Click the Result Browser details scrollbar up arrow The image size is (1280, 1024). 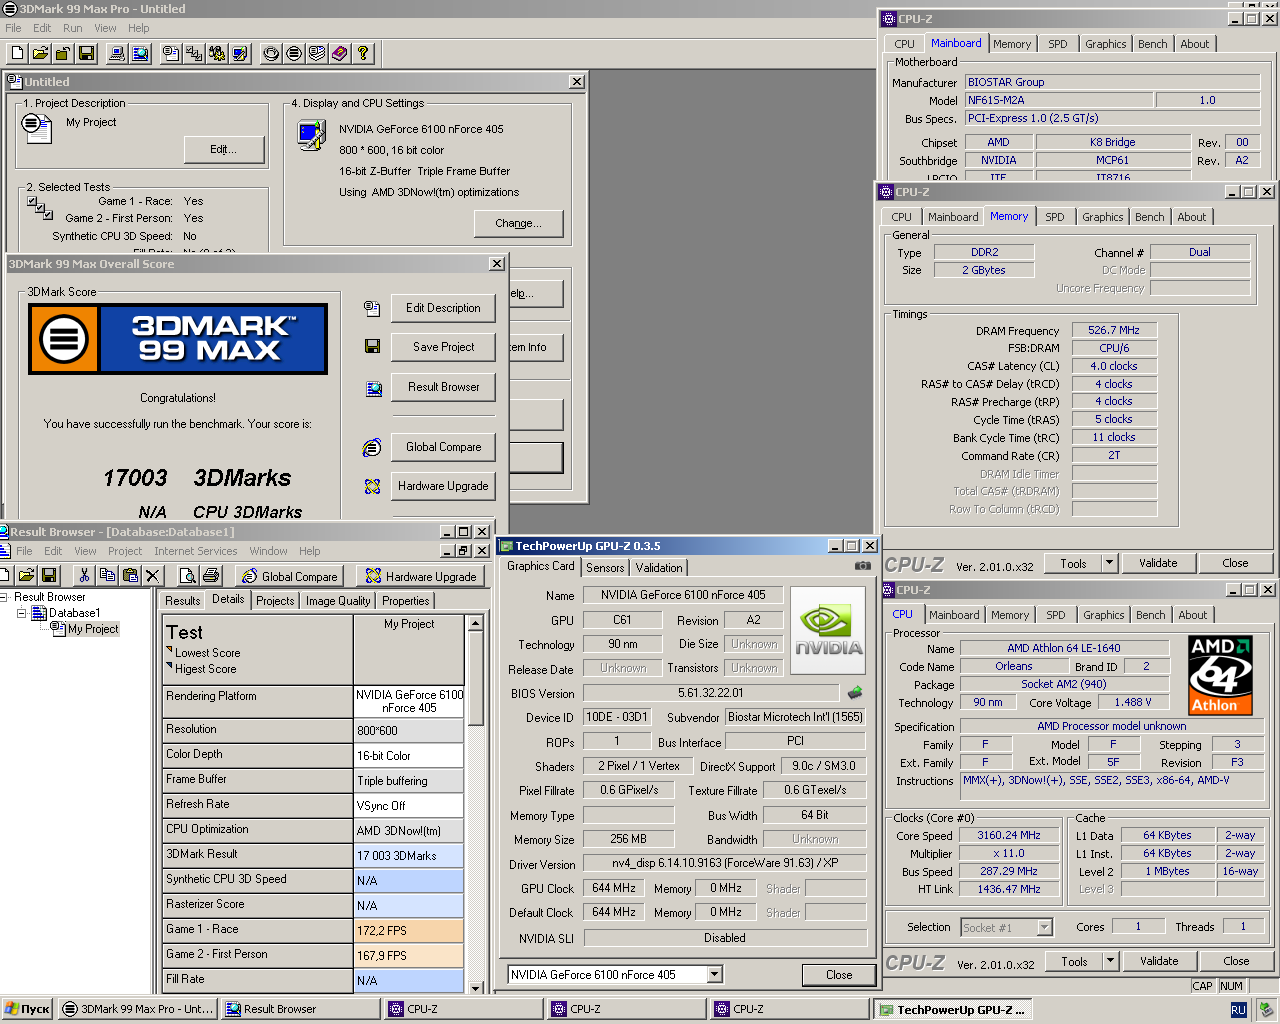(x=476, y=623)
